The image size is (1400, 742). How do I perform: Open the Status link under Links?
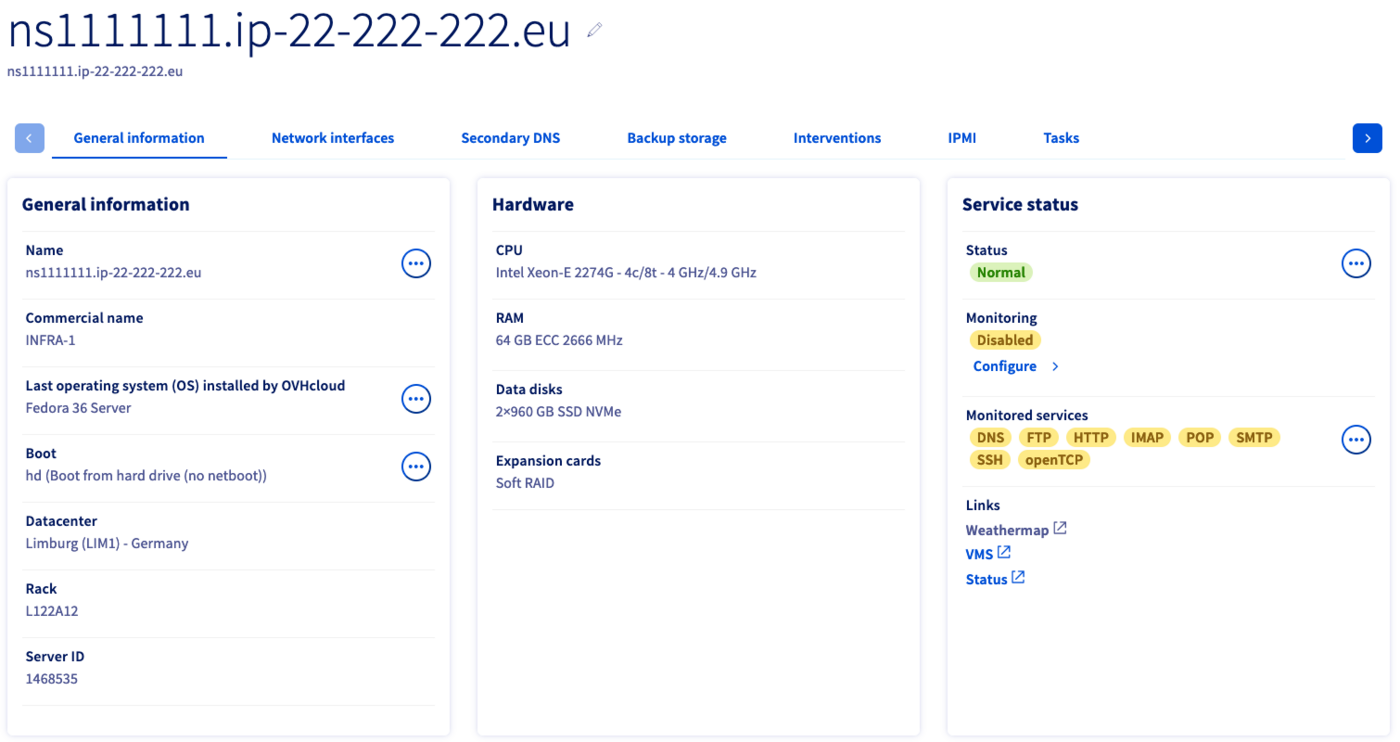pyautogui.click(x=988, y=578)
